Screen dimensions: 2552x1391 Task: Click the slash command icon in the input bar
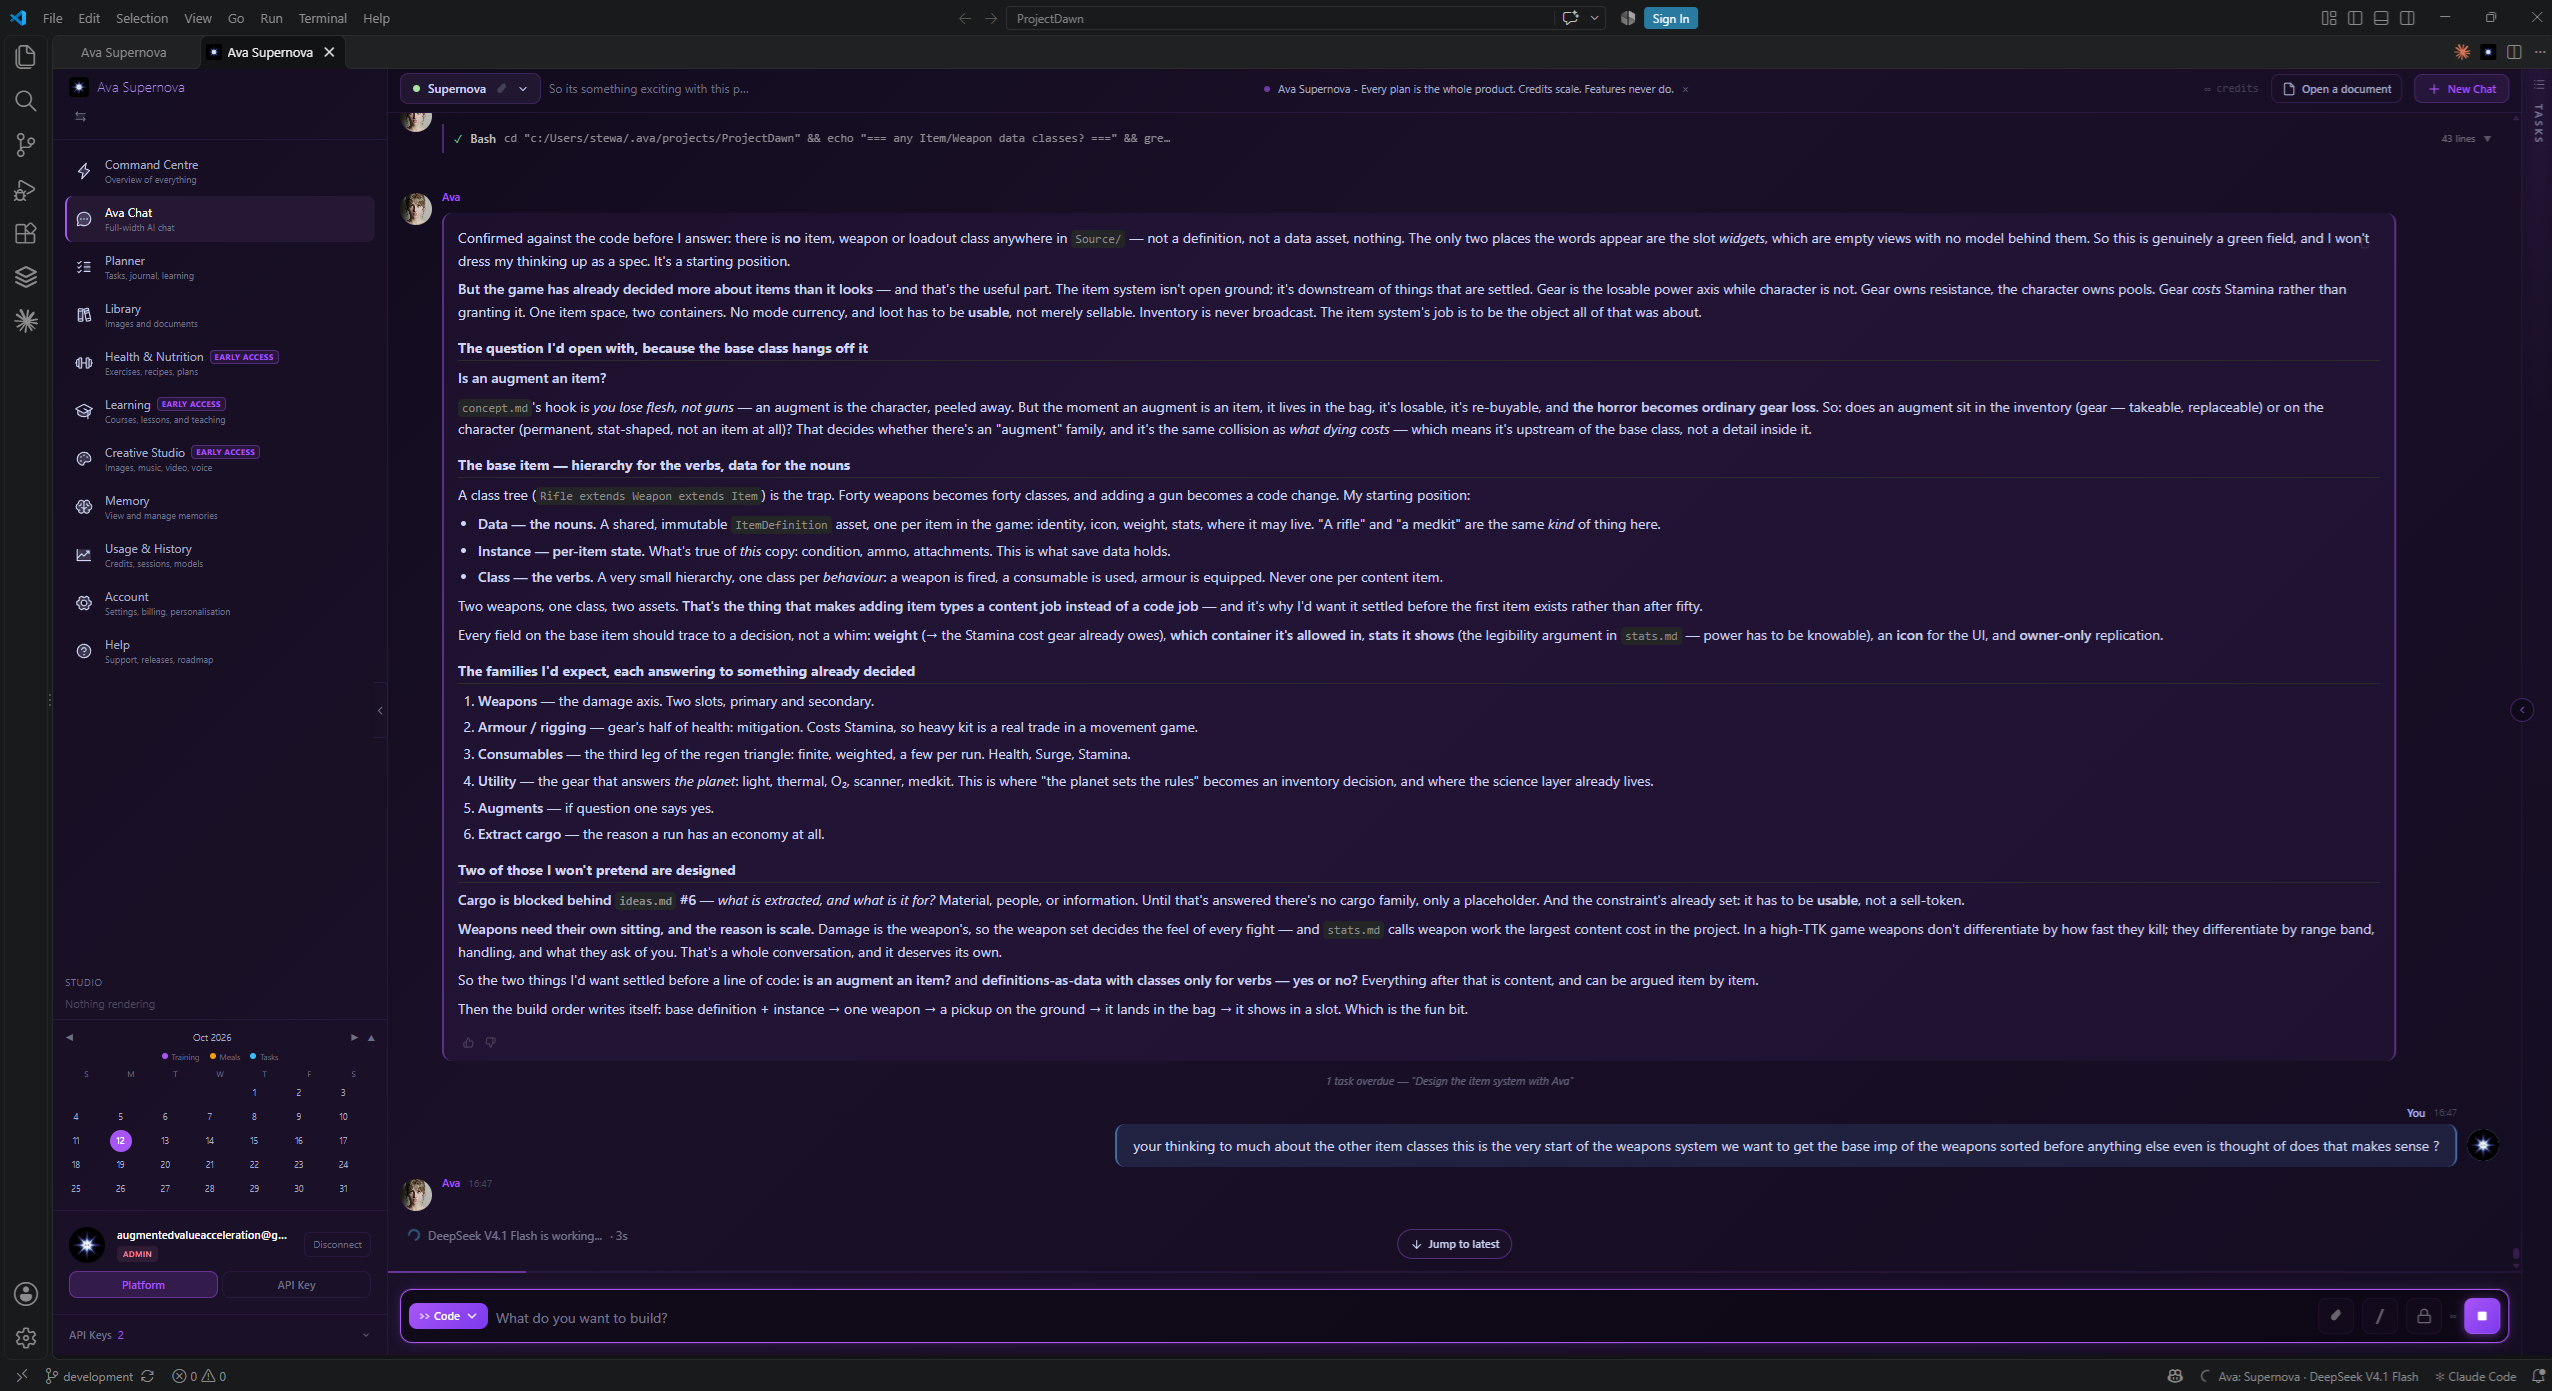point(2379,1316)
